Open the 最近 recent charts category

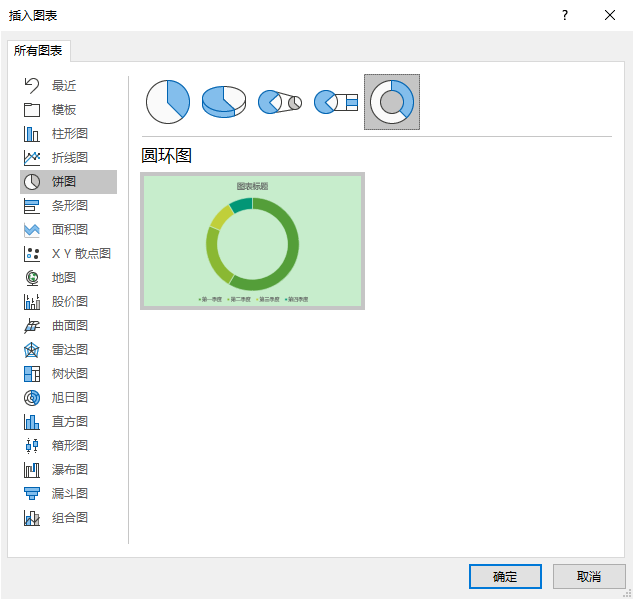point(64,86)
